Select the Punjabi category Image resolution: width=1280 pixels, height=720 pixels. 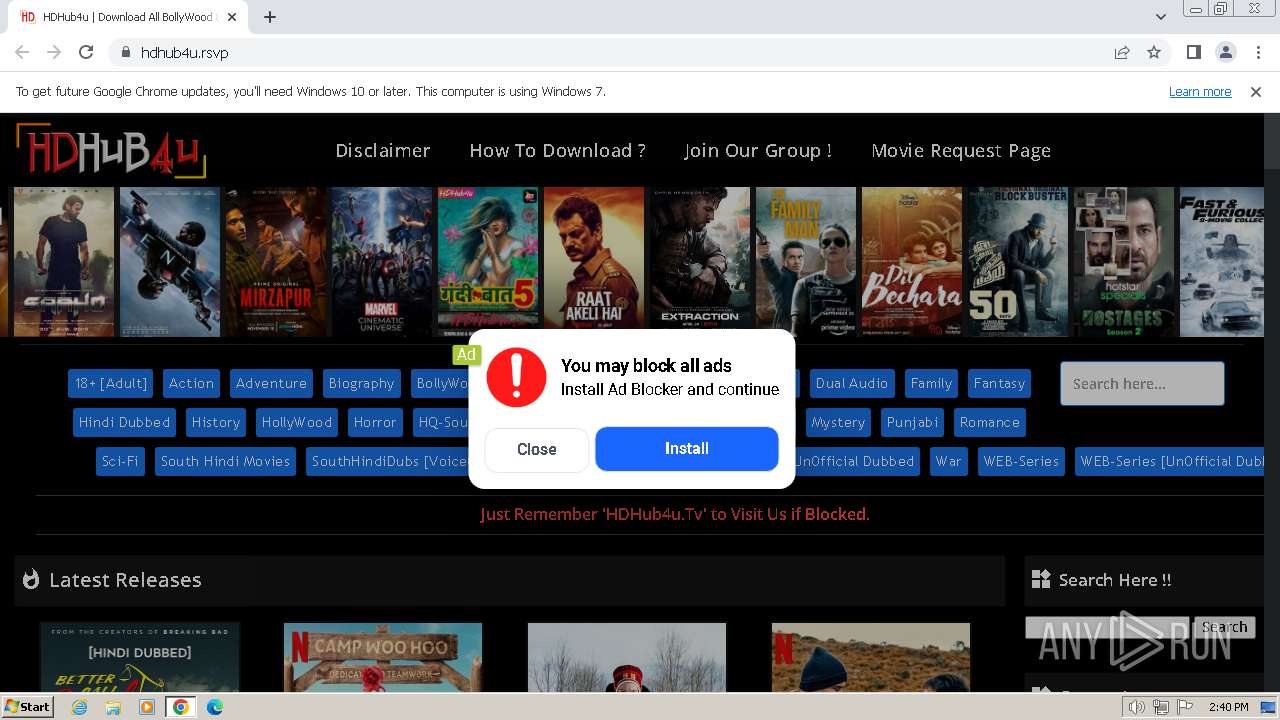(x=912, y=422)
